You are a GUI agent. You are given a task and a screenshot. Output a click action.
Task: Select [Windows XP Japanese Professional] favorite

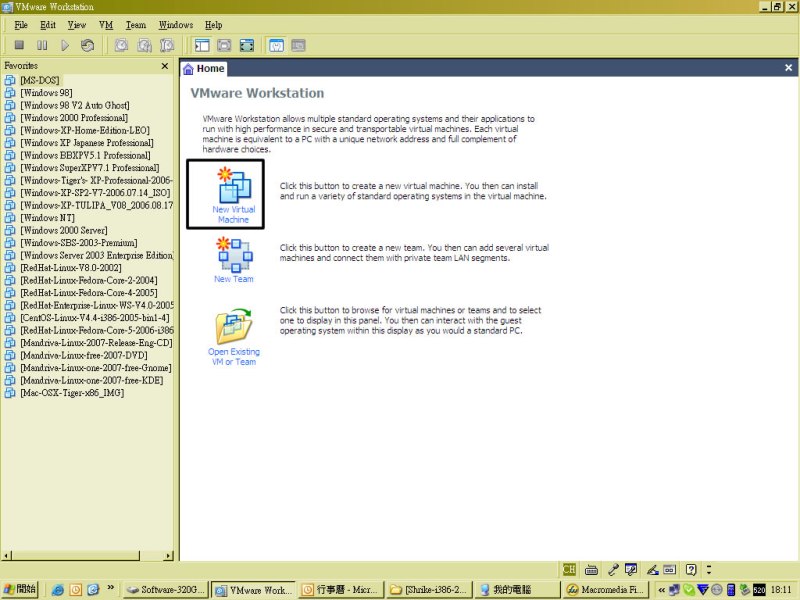[87, 143]
